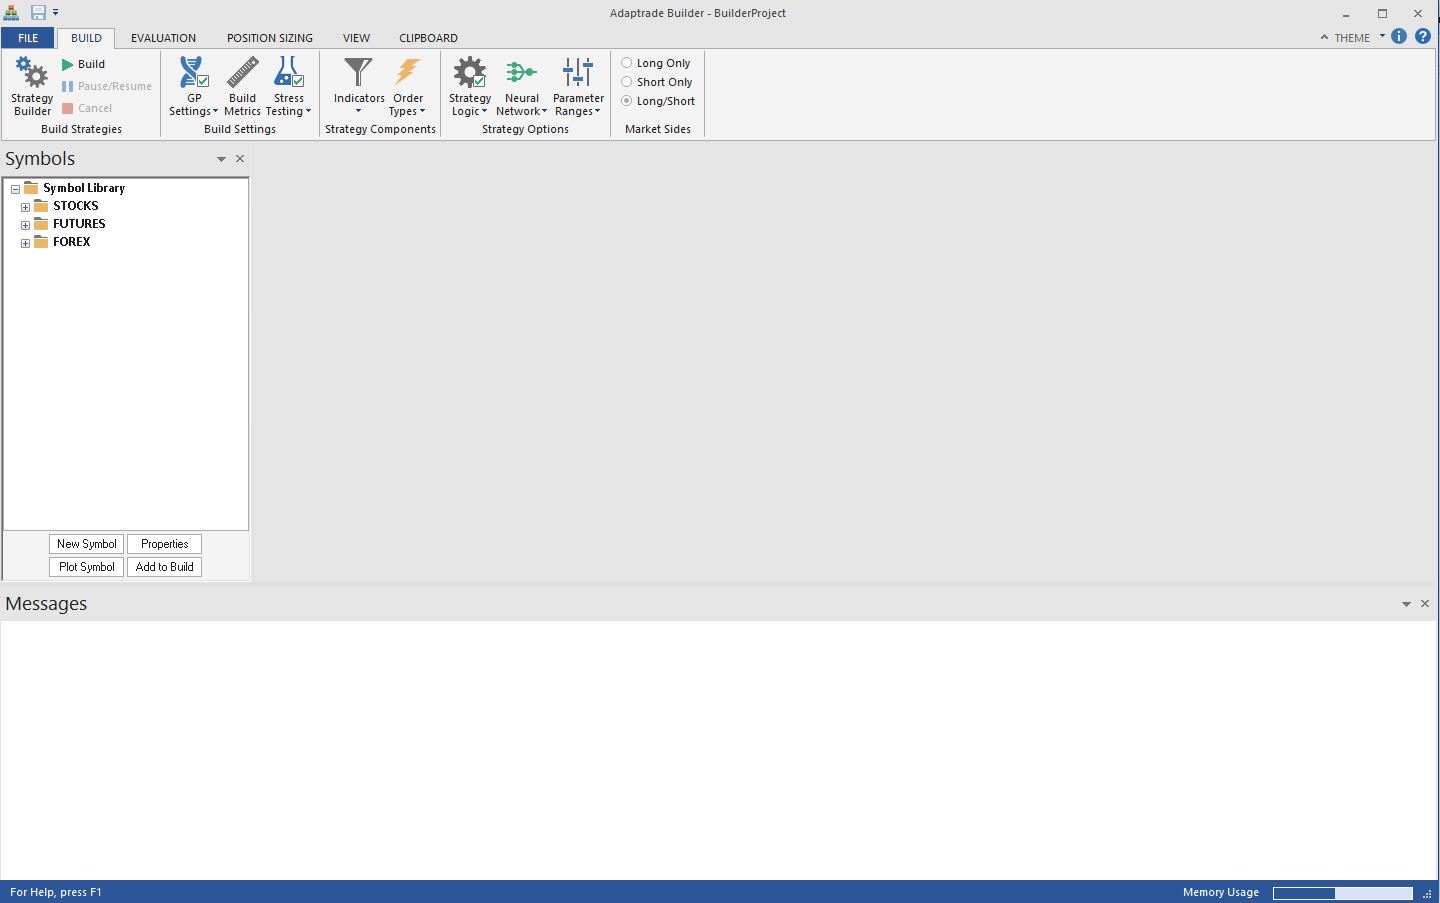This screenshot has width=1440, height=903.
Task: Select the Short Only radio button
Action: click(627, 82)
